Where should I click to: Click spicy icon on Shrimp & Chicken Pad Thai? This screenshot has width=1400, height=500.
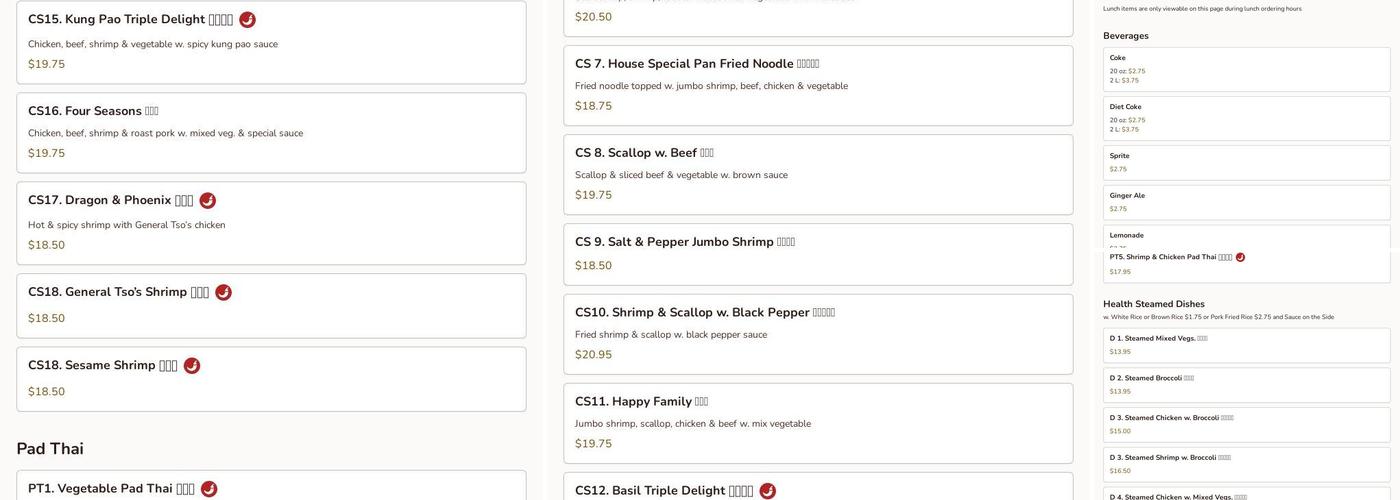tap(1240, 258)
